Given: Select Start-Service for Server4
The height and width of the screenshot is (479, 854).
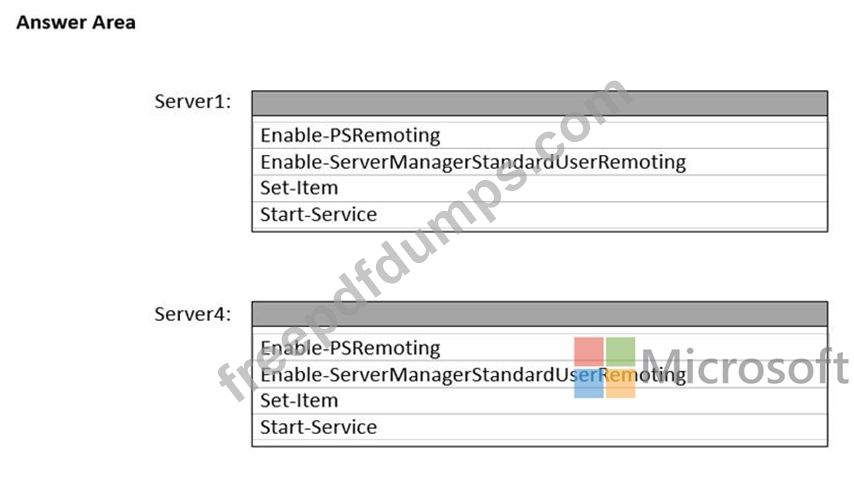Looking at the screenshot, I should pyautogui.click(x=319, y=427).
